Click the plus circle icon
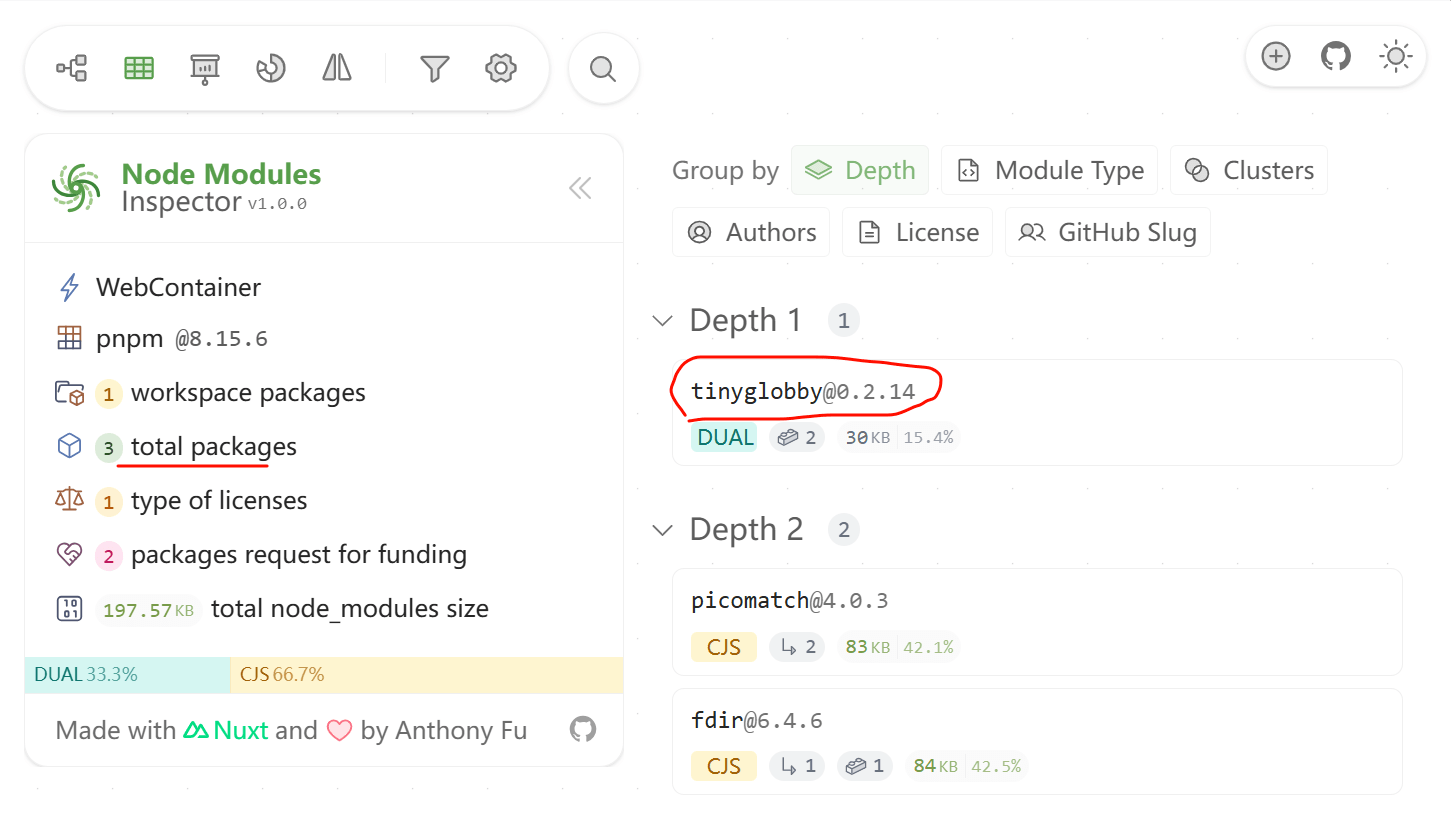 pyautogui.click(x=1275, y=56)
